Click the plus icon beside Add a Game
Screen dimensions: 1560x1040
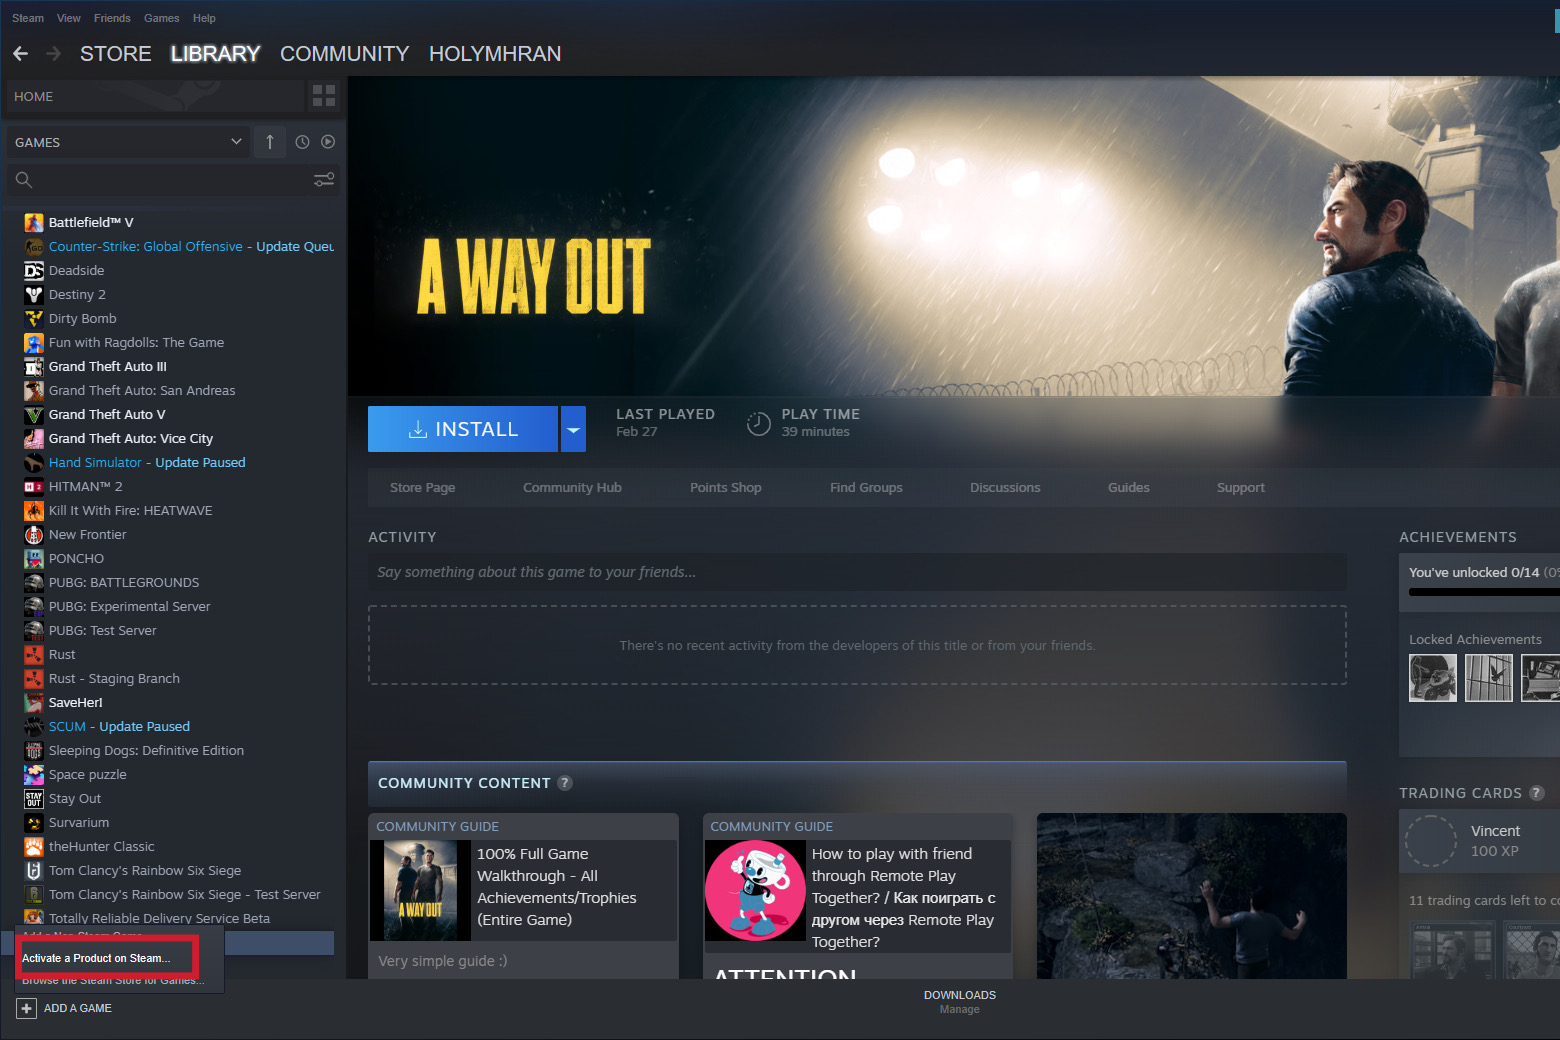tap(27, 1008)
